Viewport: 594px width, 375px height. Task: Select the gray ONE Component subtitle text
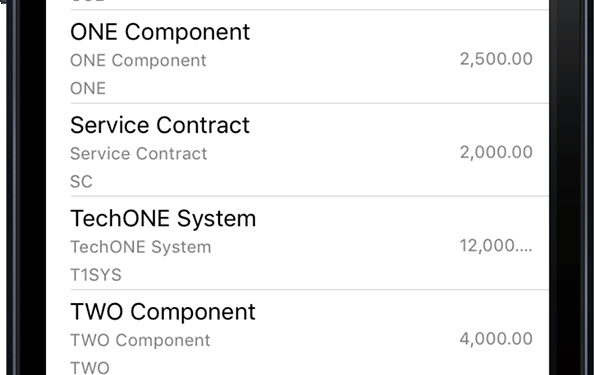click(x=138, y=61)
